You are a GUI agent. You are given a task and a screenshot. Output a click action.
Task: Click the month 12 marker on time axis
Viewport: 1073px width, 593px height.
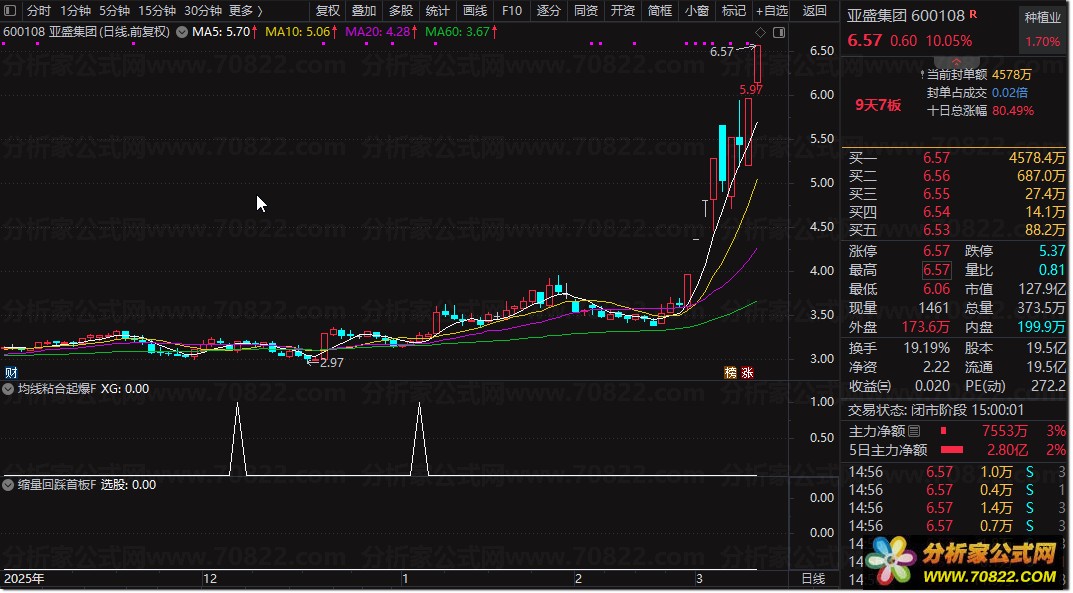click(x=209, y=579)
